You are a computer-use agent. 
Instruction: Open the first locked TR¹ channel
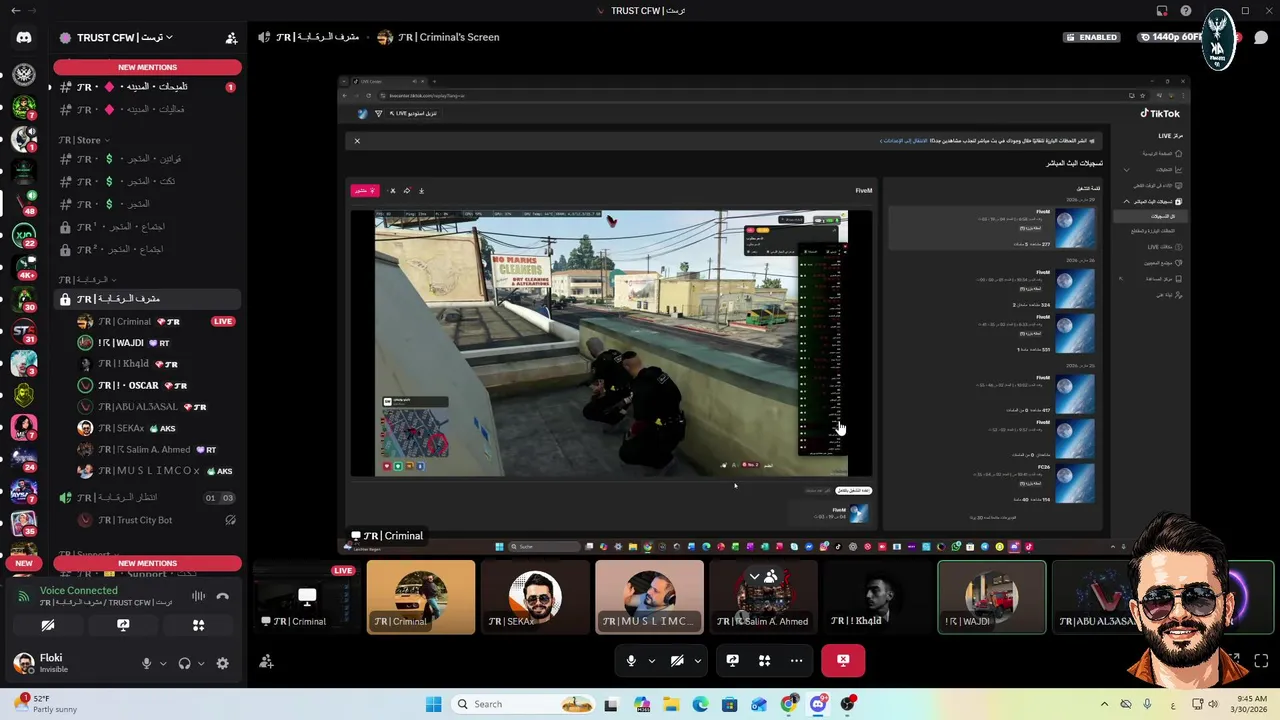(x=147, y=227)
